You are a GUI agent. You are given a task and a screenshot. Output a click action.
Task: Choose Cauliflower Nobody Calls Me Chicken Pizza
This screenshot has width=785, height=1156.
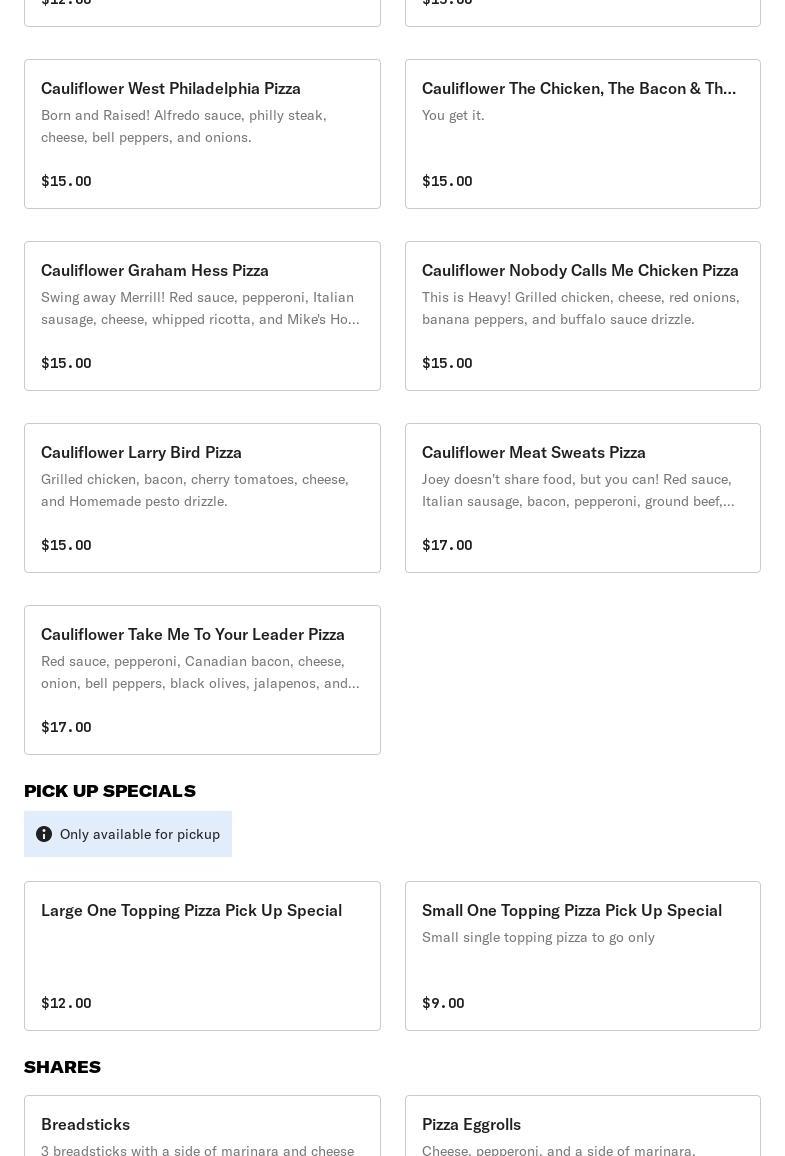pos(582,316)
